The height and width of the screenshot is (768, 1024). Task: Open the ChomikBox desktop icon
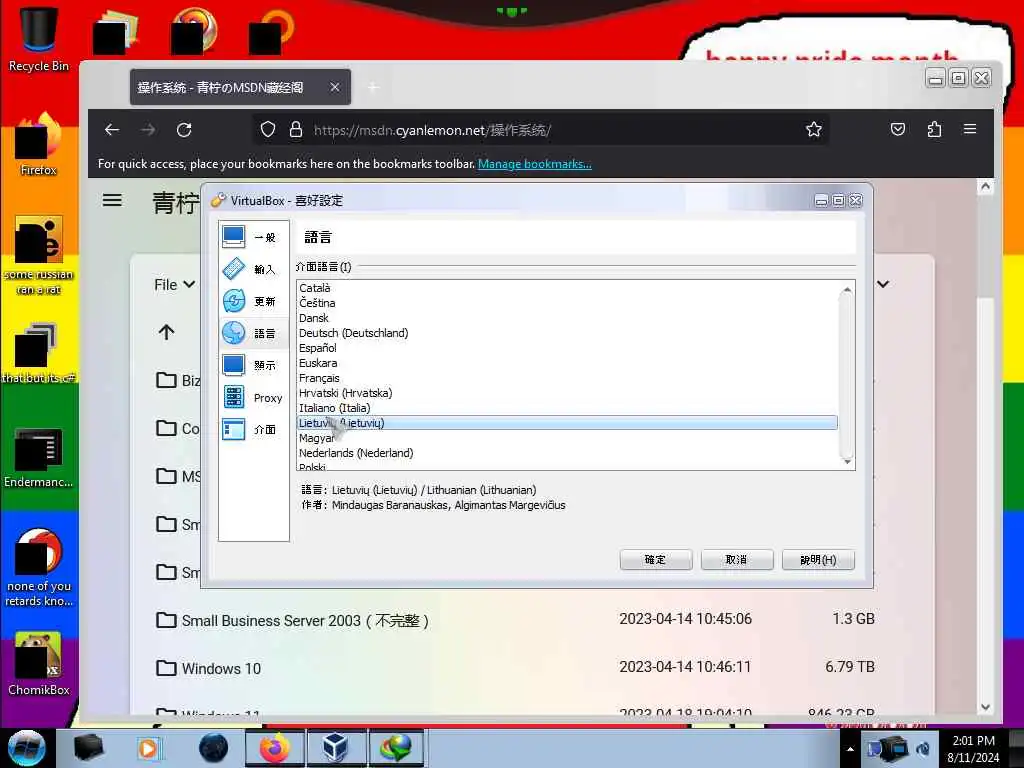tap(39, 664)
